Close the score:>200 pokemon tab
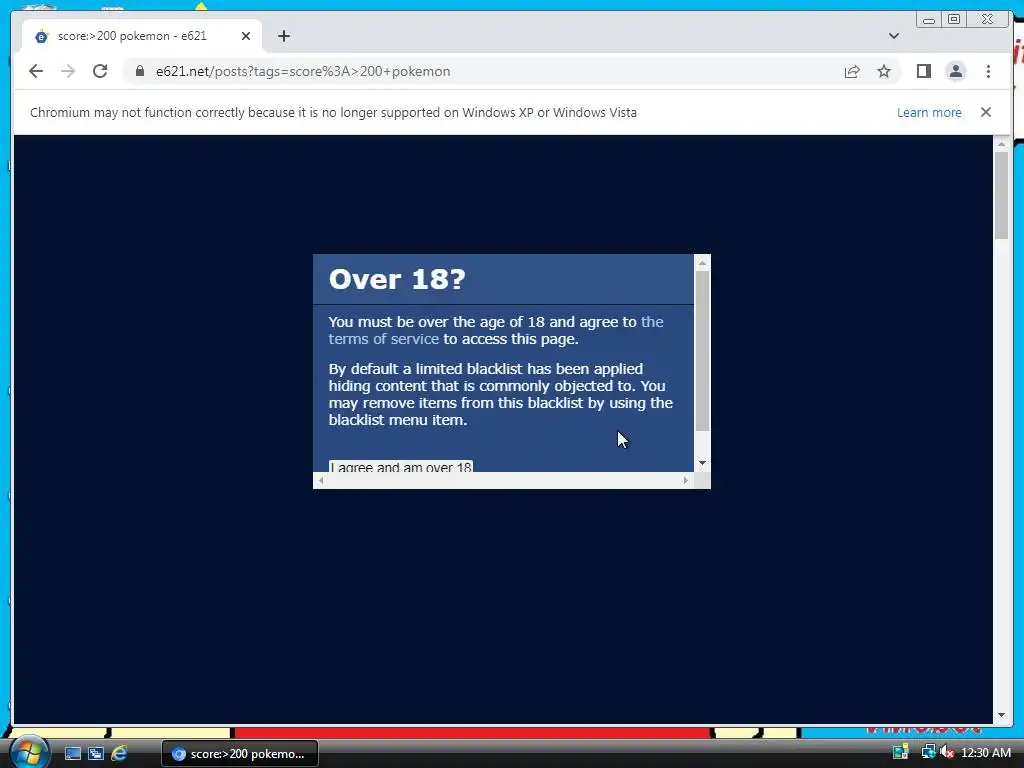1024x768 pixels. (246, 36)
